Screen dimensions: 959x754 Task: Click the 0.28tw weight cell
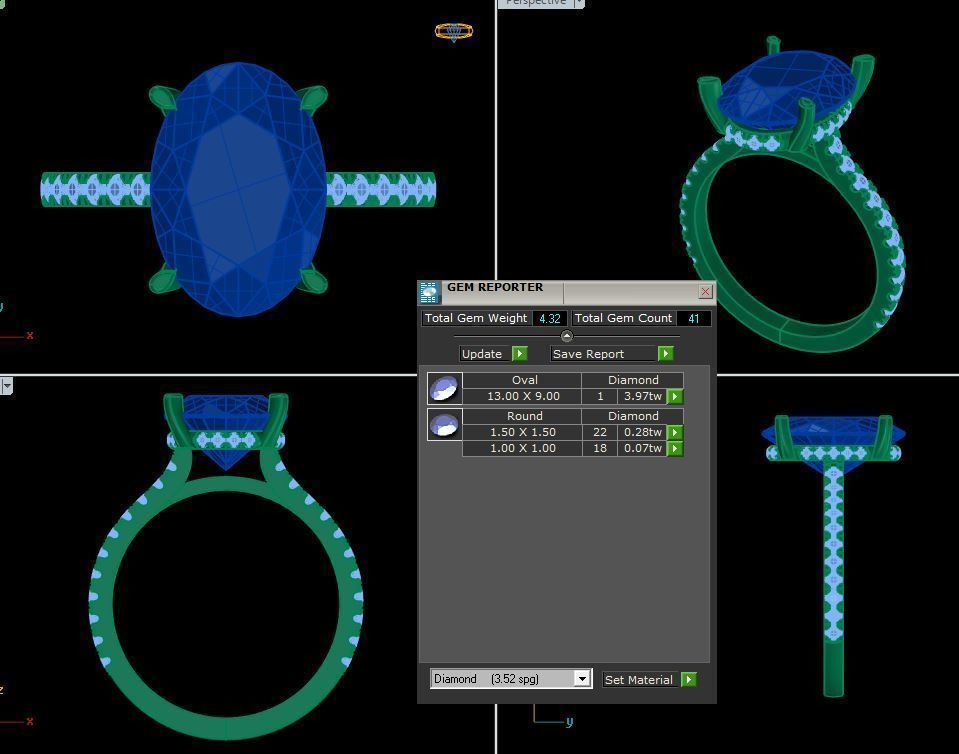[642, 432]
